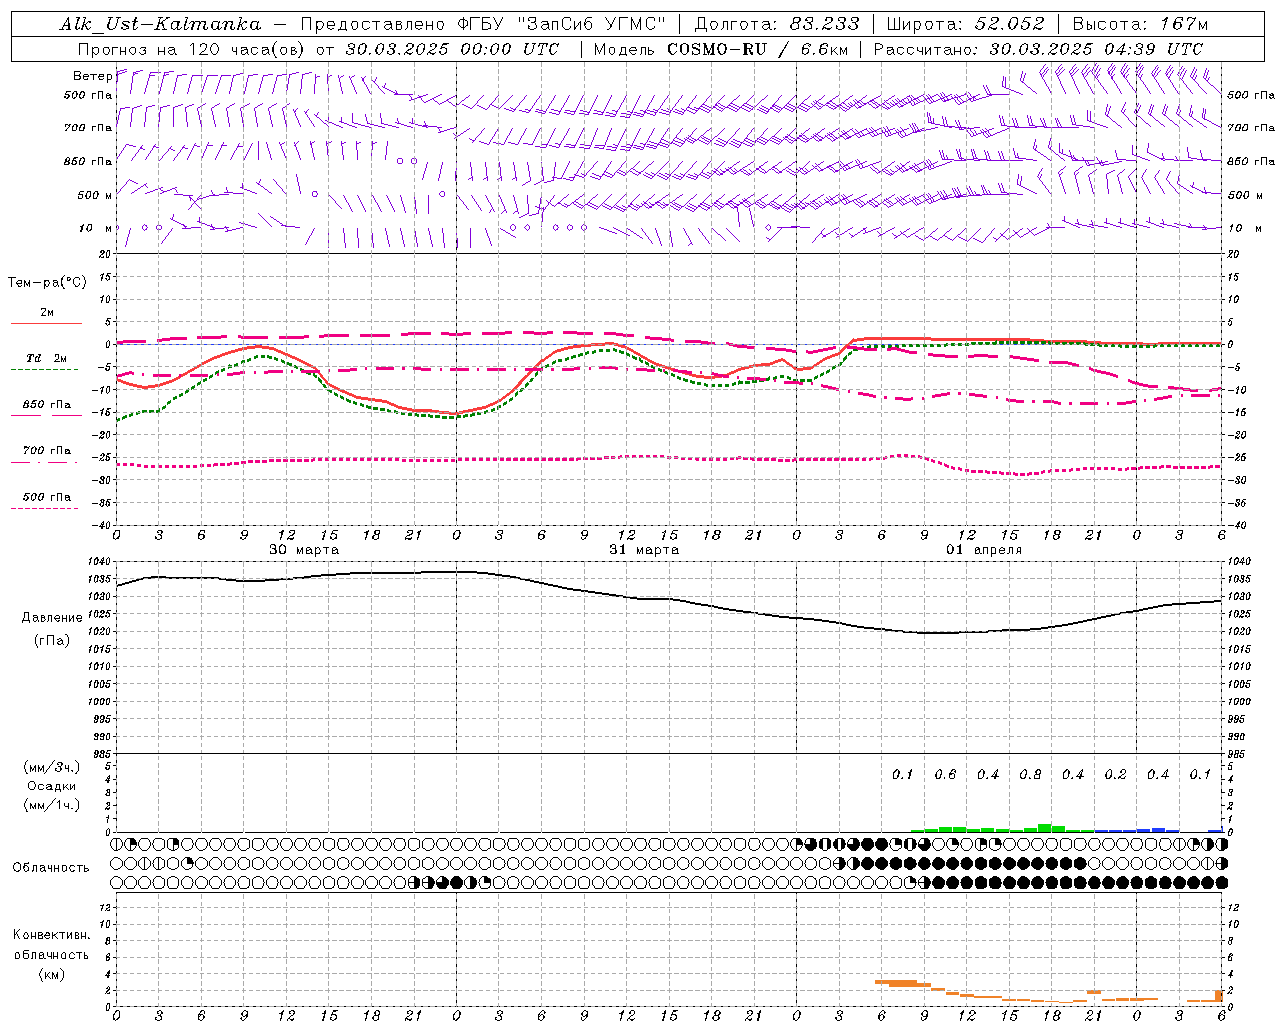Click the Осадки precipitation label
The image size is (1280, 1024).
52,786
